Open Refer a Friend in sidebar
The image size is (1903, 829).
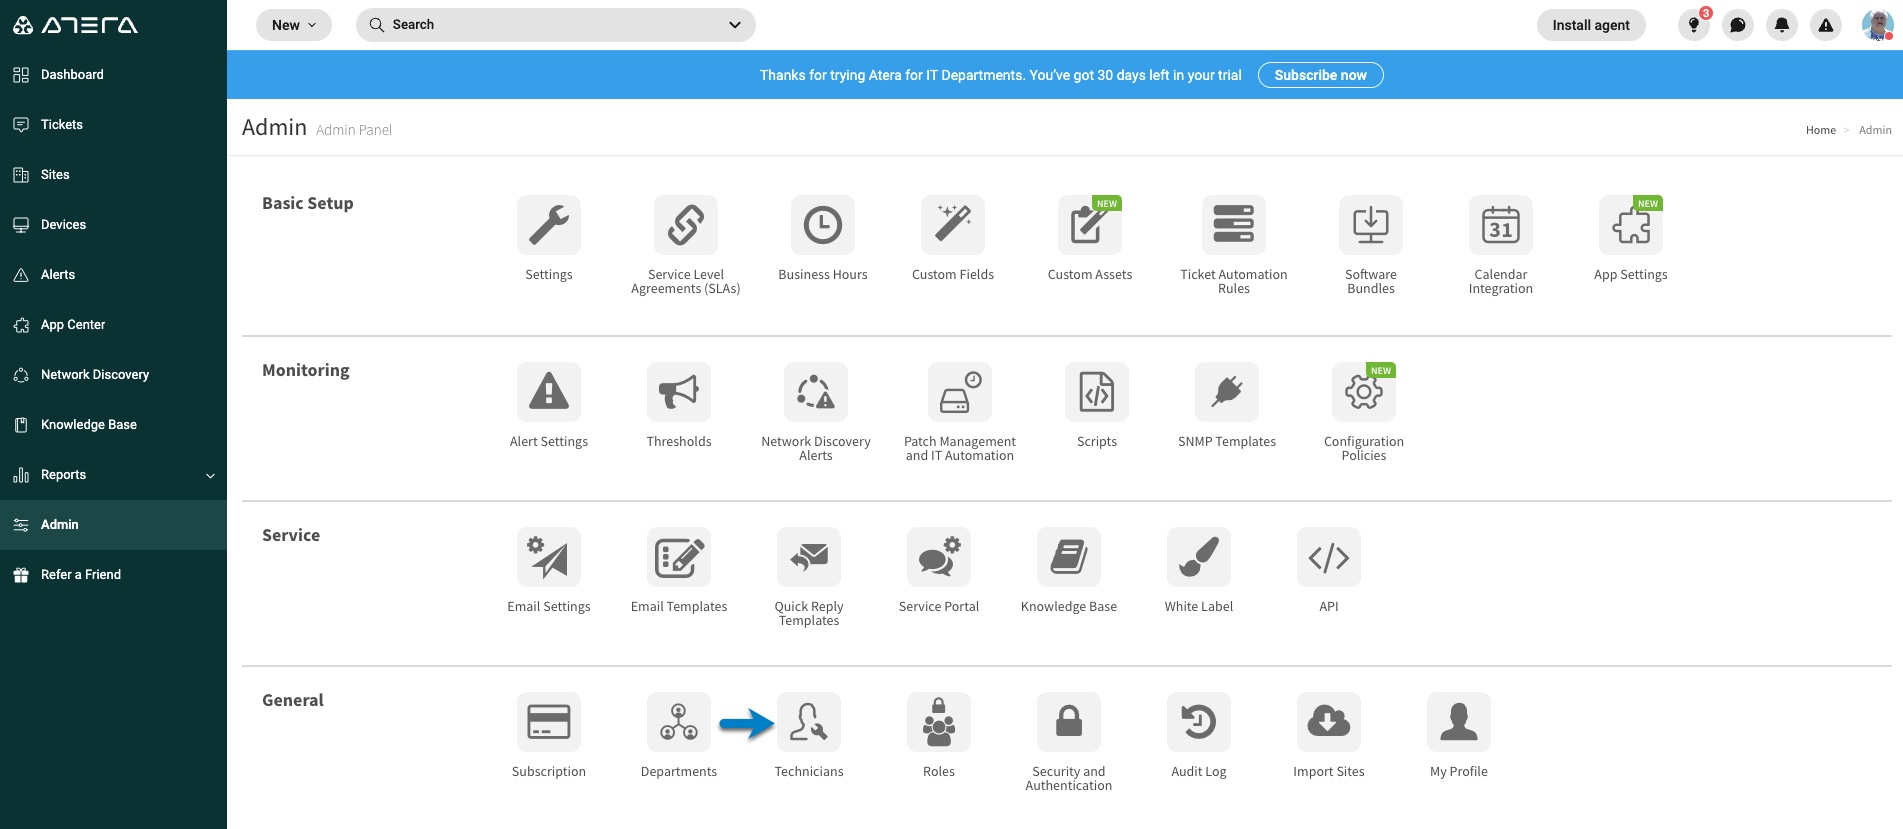pos(113,575)
